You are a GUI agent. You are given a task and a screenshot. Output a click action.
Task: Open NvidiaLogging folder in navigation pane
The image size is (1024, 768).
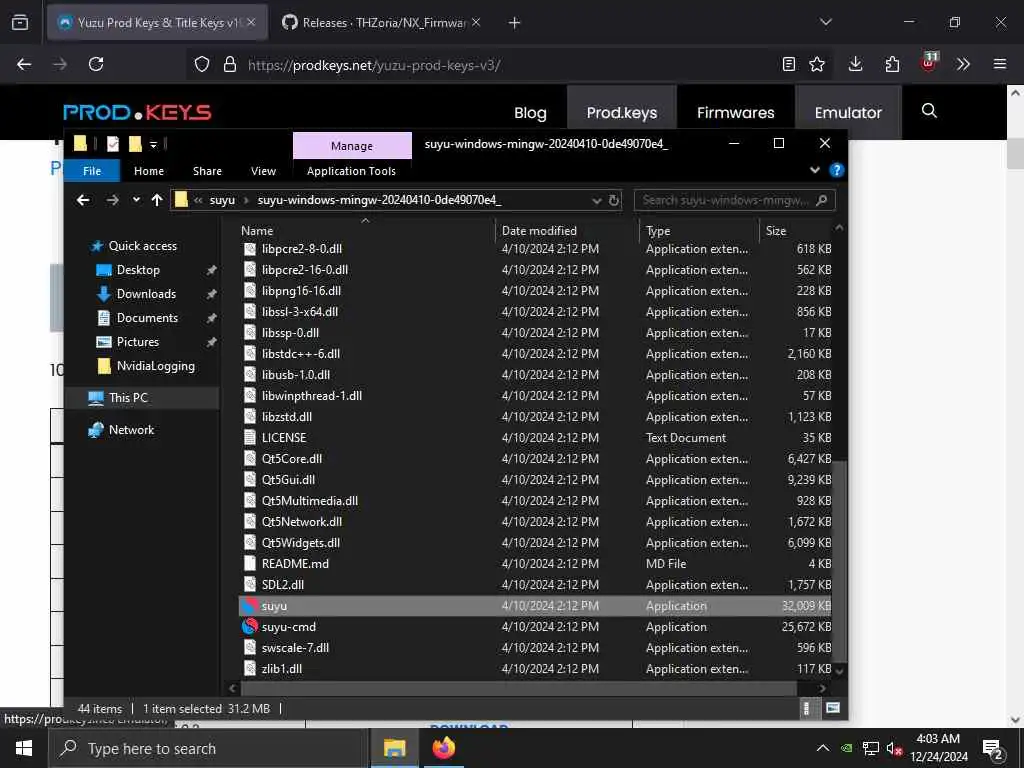tap(155, 366)
